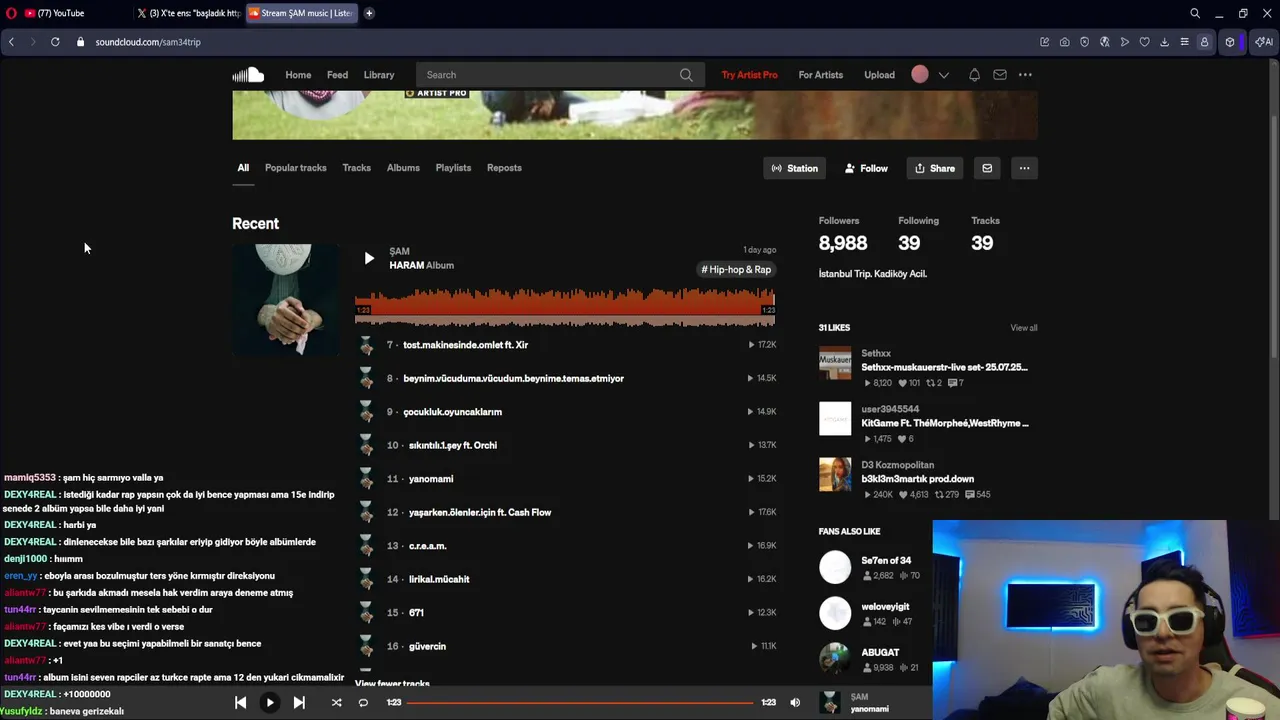Viewport: 1280px width, 720px height.
Task: Select the All tab
Action: pyautogui.click(x=243, y=168)
